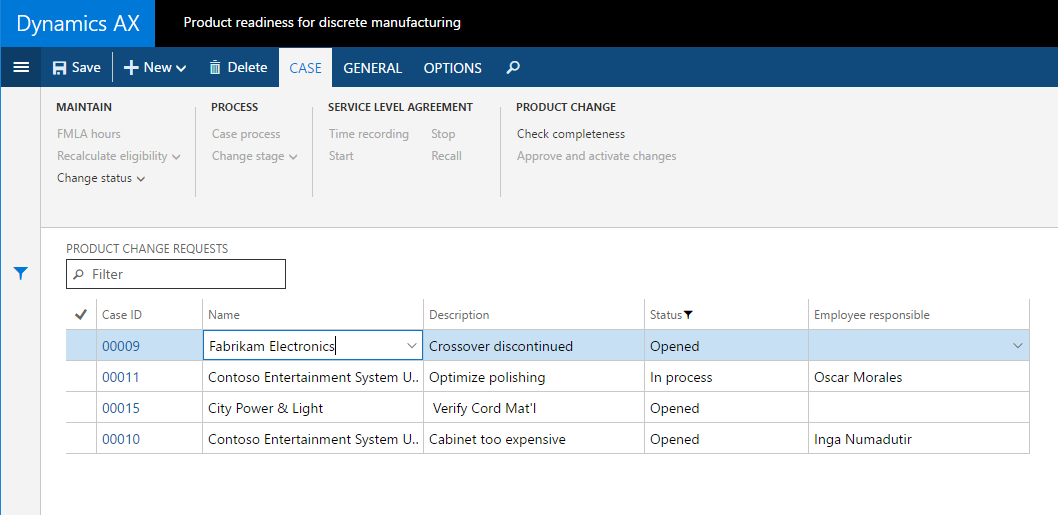1058x515 pixels.
Task: Open case ID 00009 link
Action: pos(121,346)
